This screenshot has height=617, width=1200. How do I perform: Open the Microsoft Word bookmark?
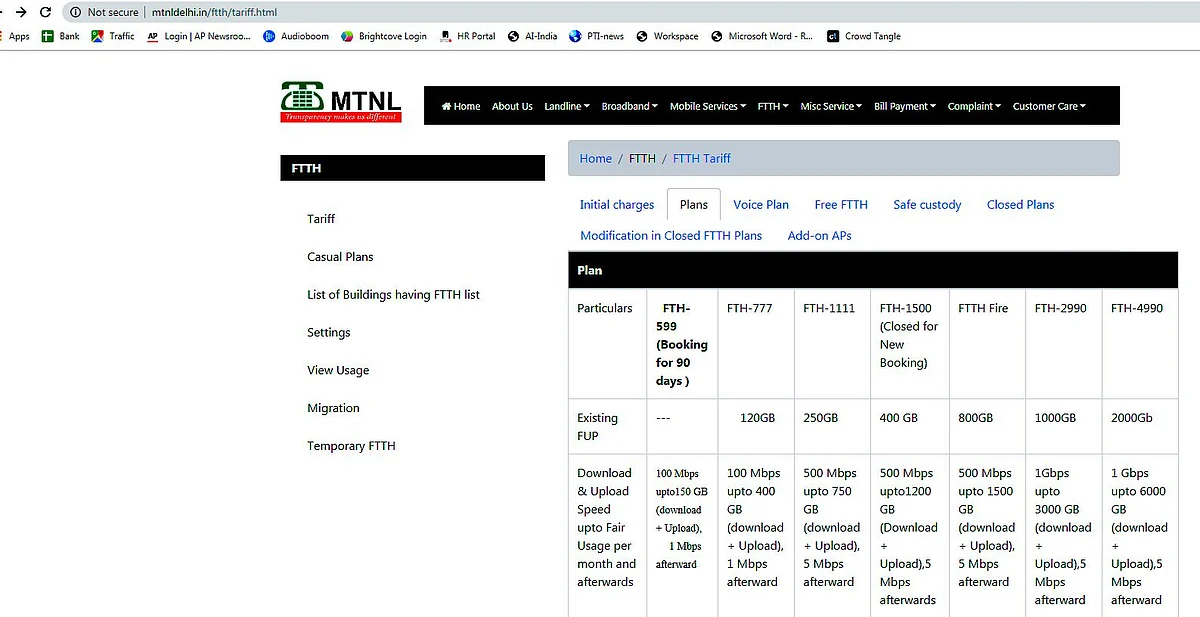coord(762,36)
